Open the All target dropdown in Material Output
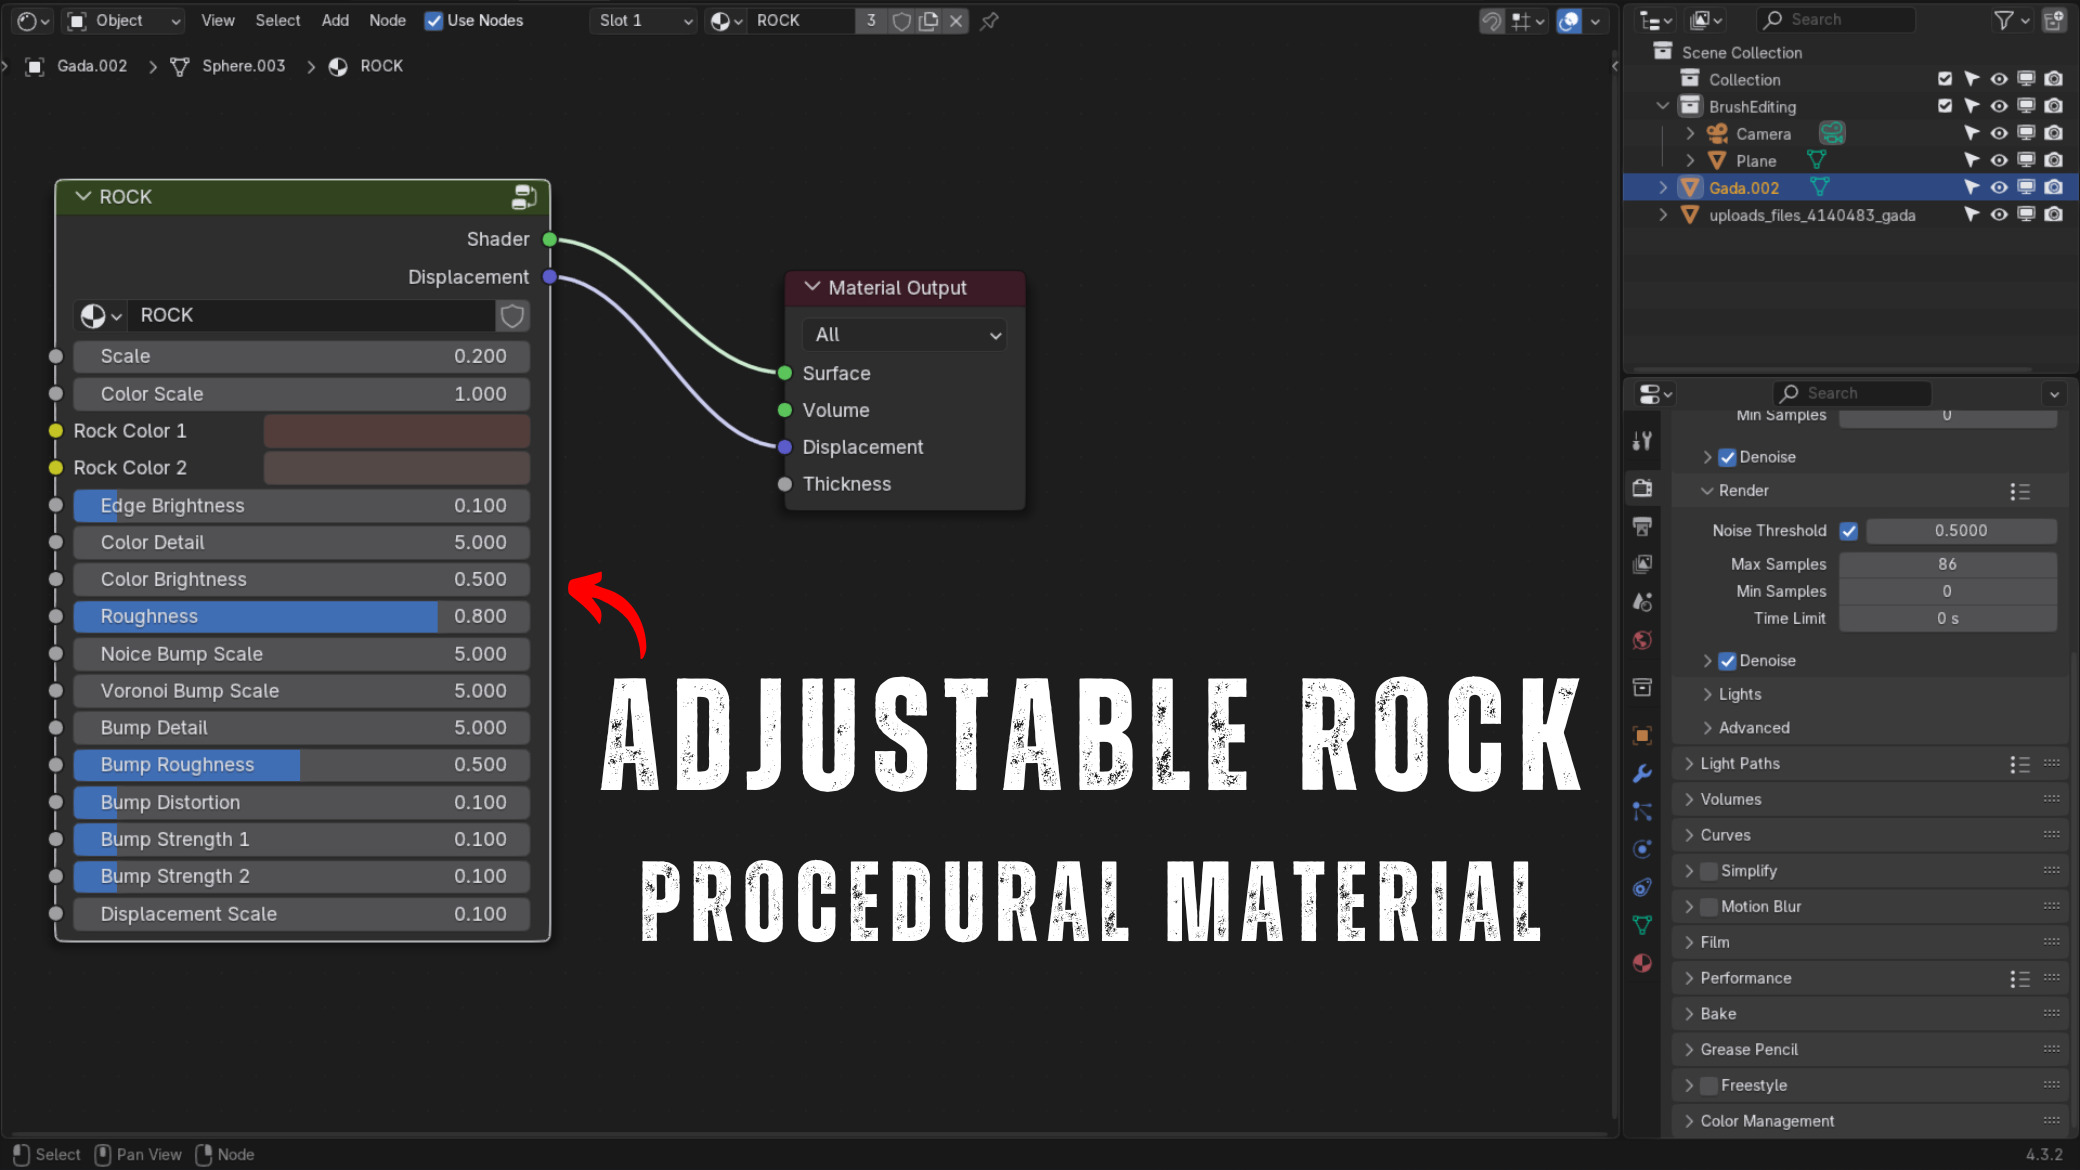2080x1170 pixels. (905, 335)
